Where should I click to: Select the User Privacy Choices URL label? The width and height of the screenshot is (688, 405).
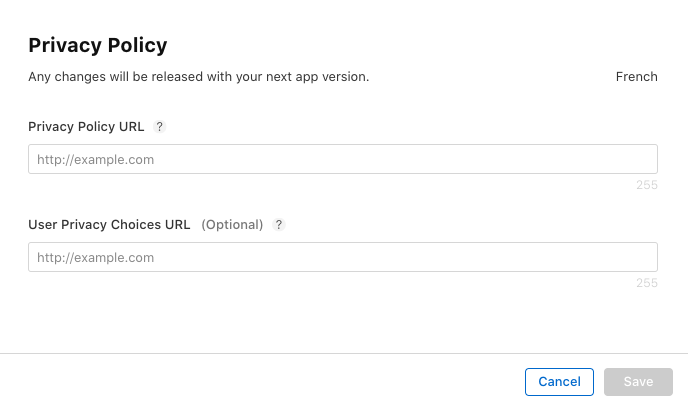click(x=109, y=225)
